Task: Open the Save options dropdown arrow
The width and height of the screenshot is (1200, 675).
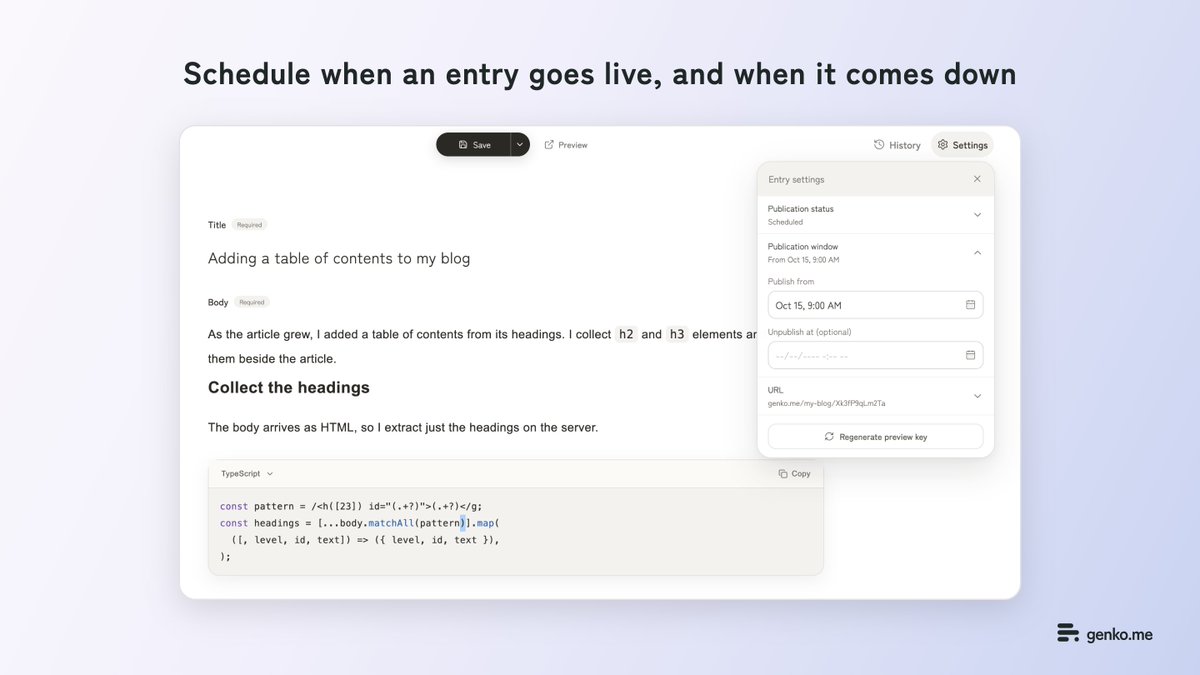Action: point(520,145)
